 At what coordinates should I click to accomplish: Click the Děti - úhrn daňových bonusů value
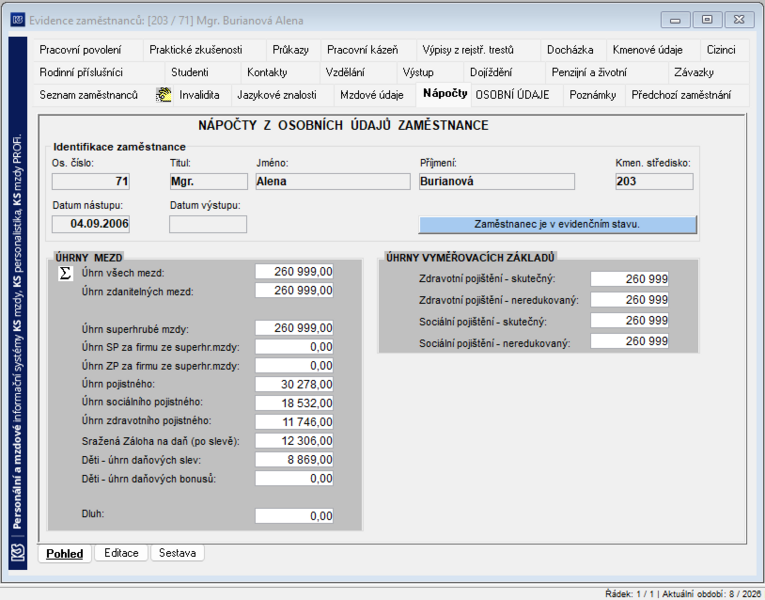coord(294,479)
